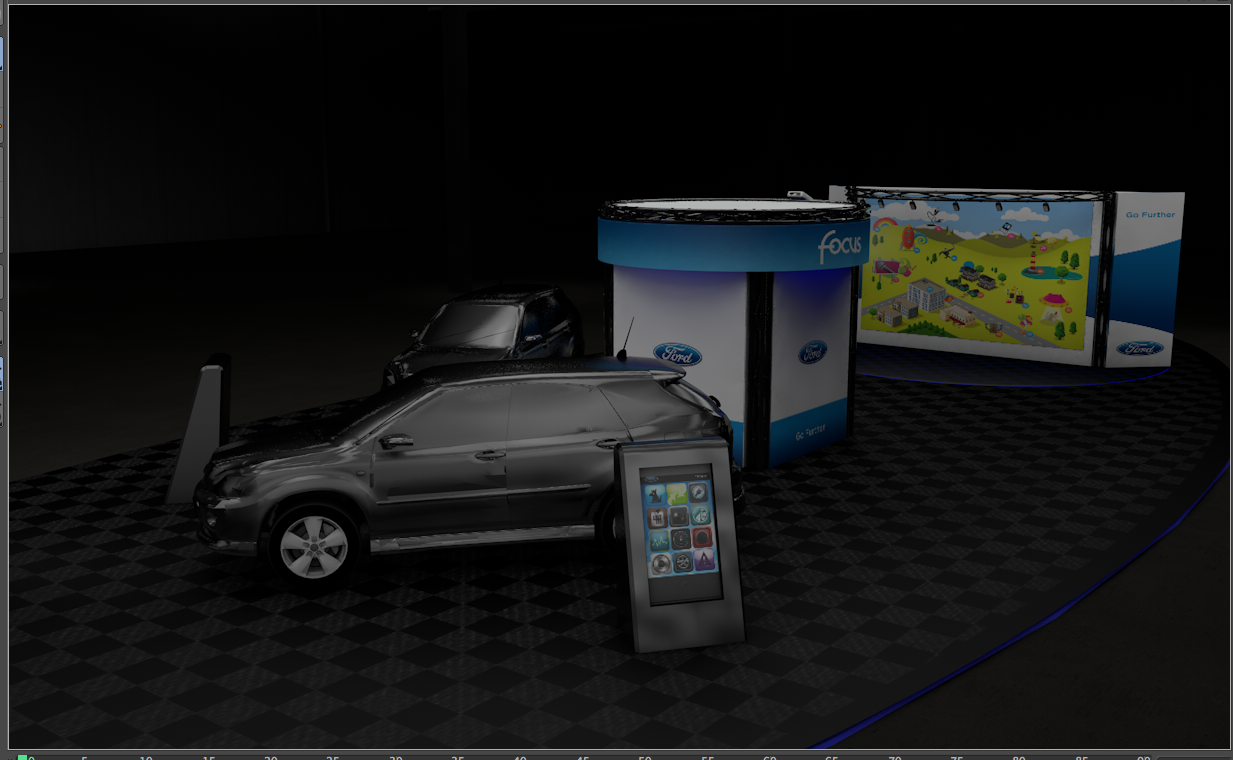Image resolution: width=1233 pixels, height=760 pixels.
Task: Select the truss ring atop the round booth
Action: coord(733,210)
